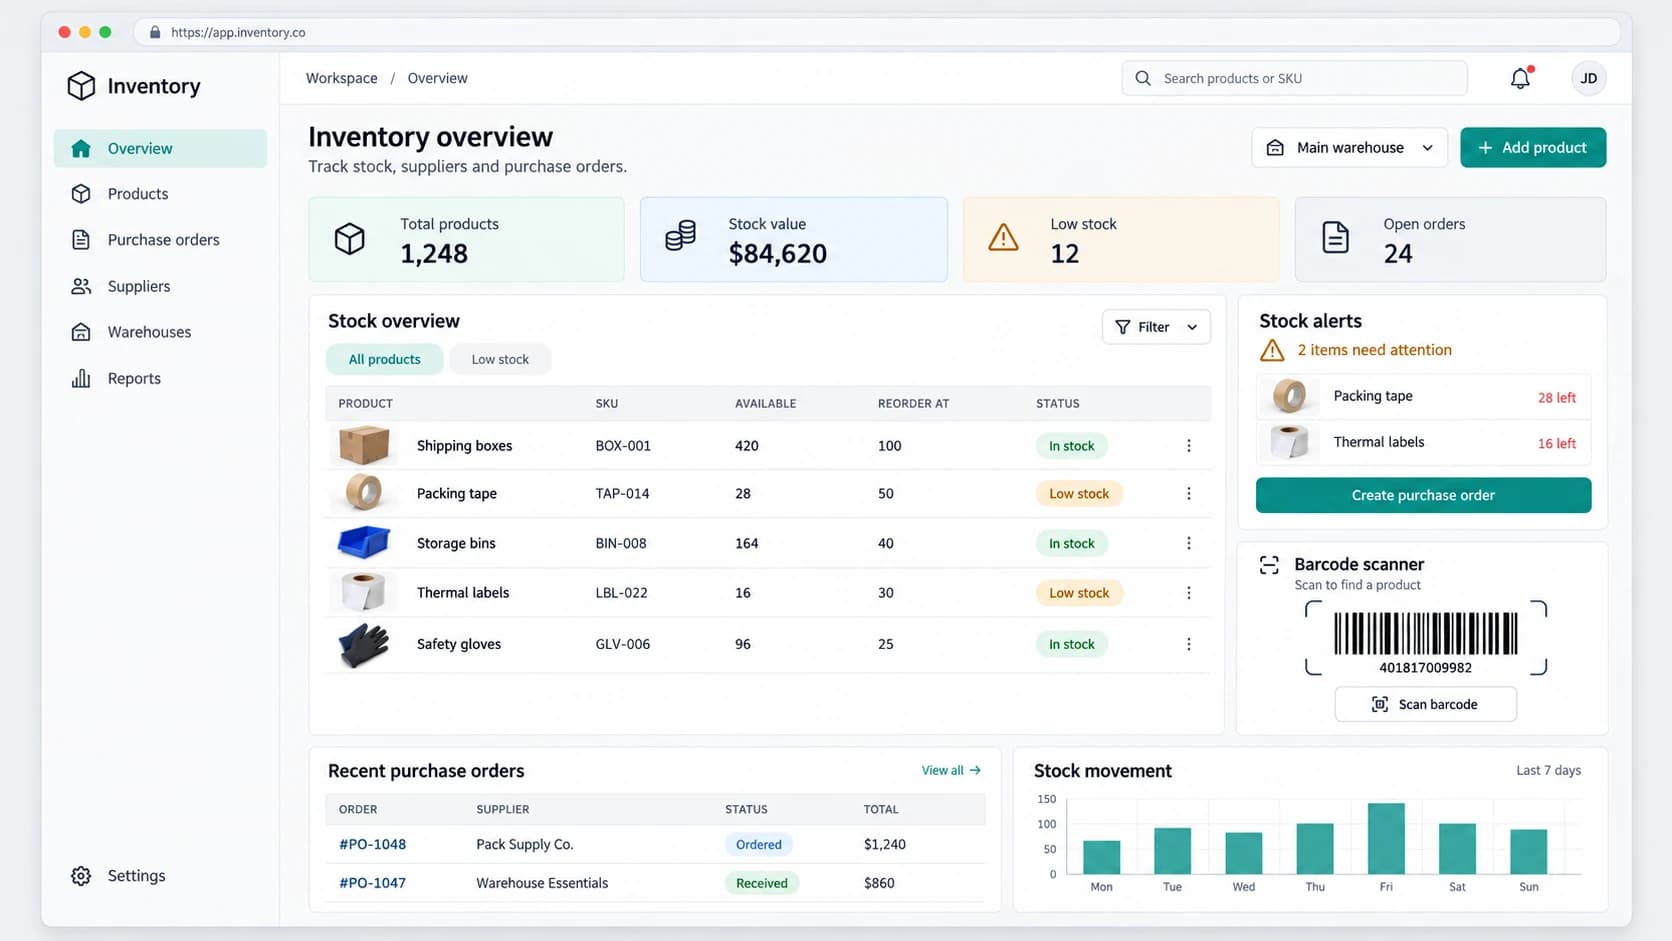The image size is (1672, 941).
Task: Open the JD user avatar menu
Action: pos(1589,78)
